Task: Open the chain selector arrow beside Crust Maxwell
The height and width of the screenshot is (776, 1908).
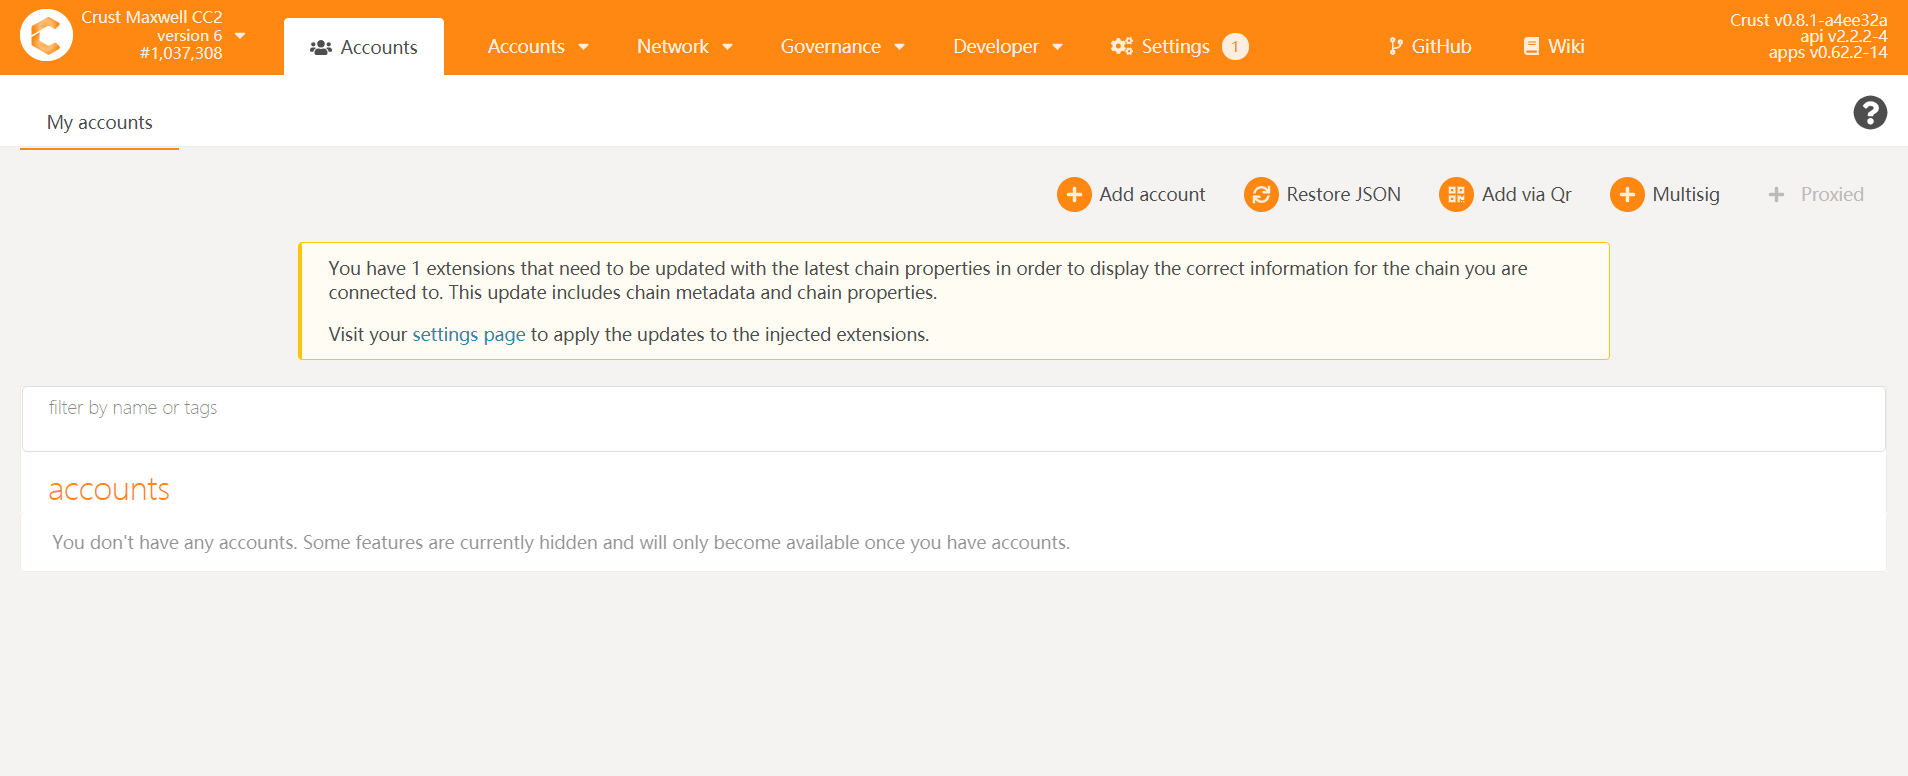Action: point(240,36)
